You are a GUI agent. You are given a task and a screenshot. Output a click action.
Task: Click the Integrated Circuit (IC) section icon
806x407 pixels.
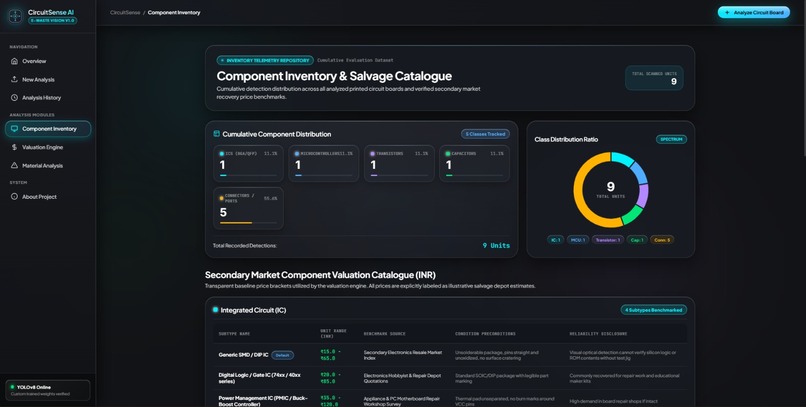click(x=215, y=310)
